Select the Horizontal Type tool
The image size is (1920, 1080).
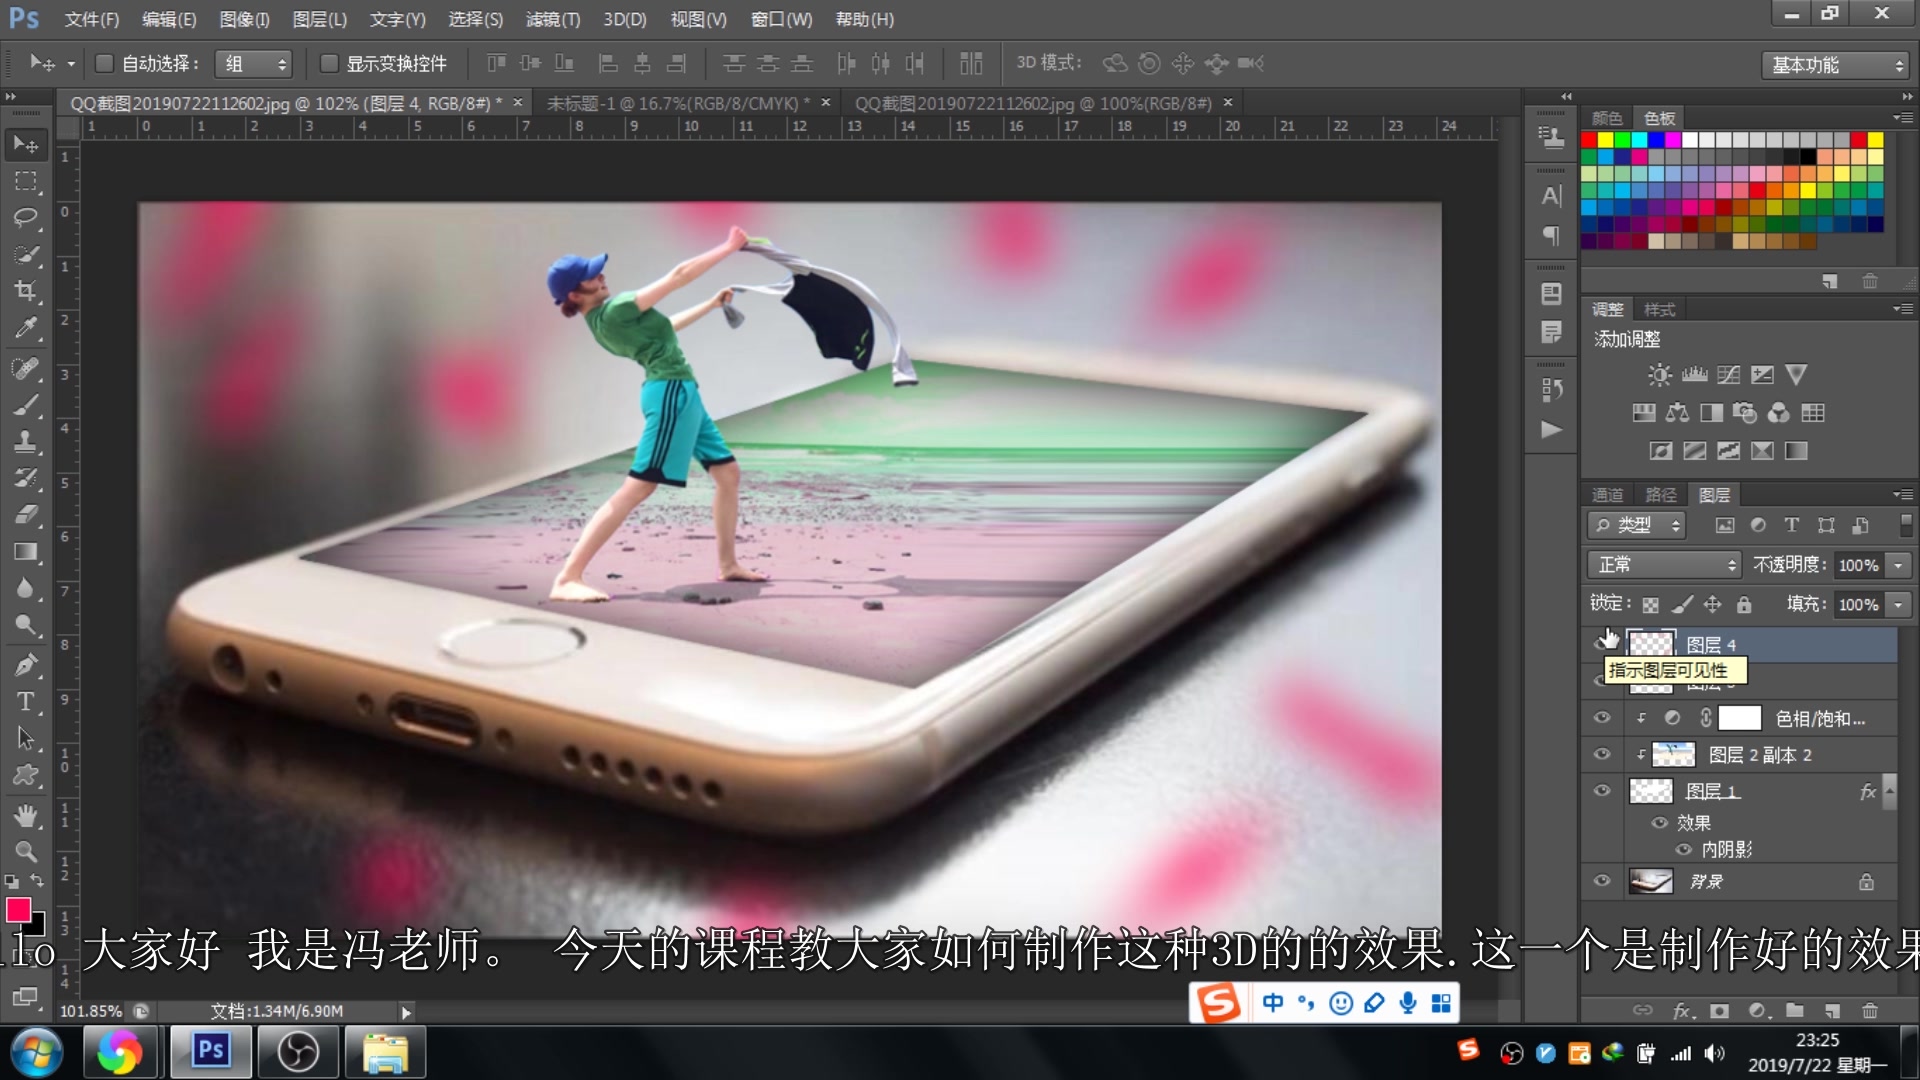25,701
